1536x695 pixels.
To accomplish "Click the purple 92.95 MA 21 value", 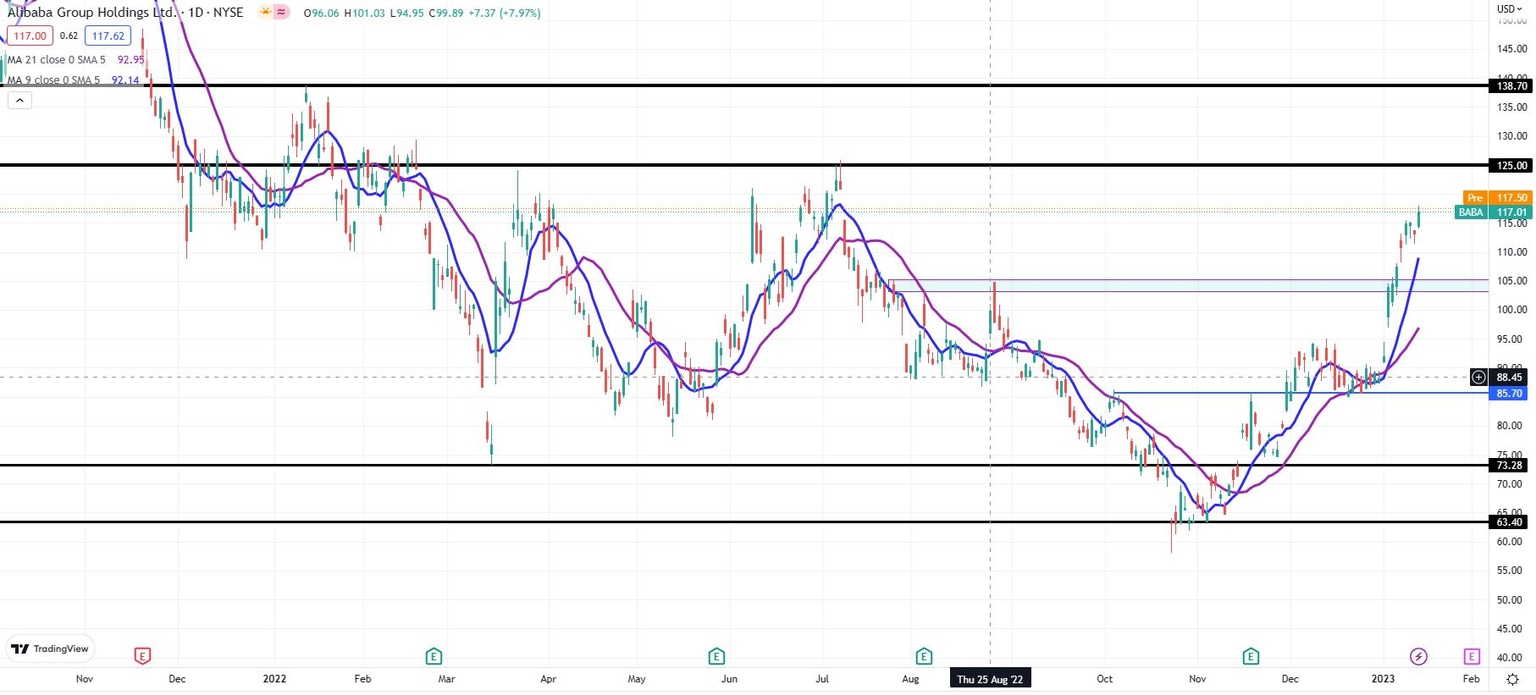I will pos(131,60).
